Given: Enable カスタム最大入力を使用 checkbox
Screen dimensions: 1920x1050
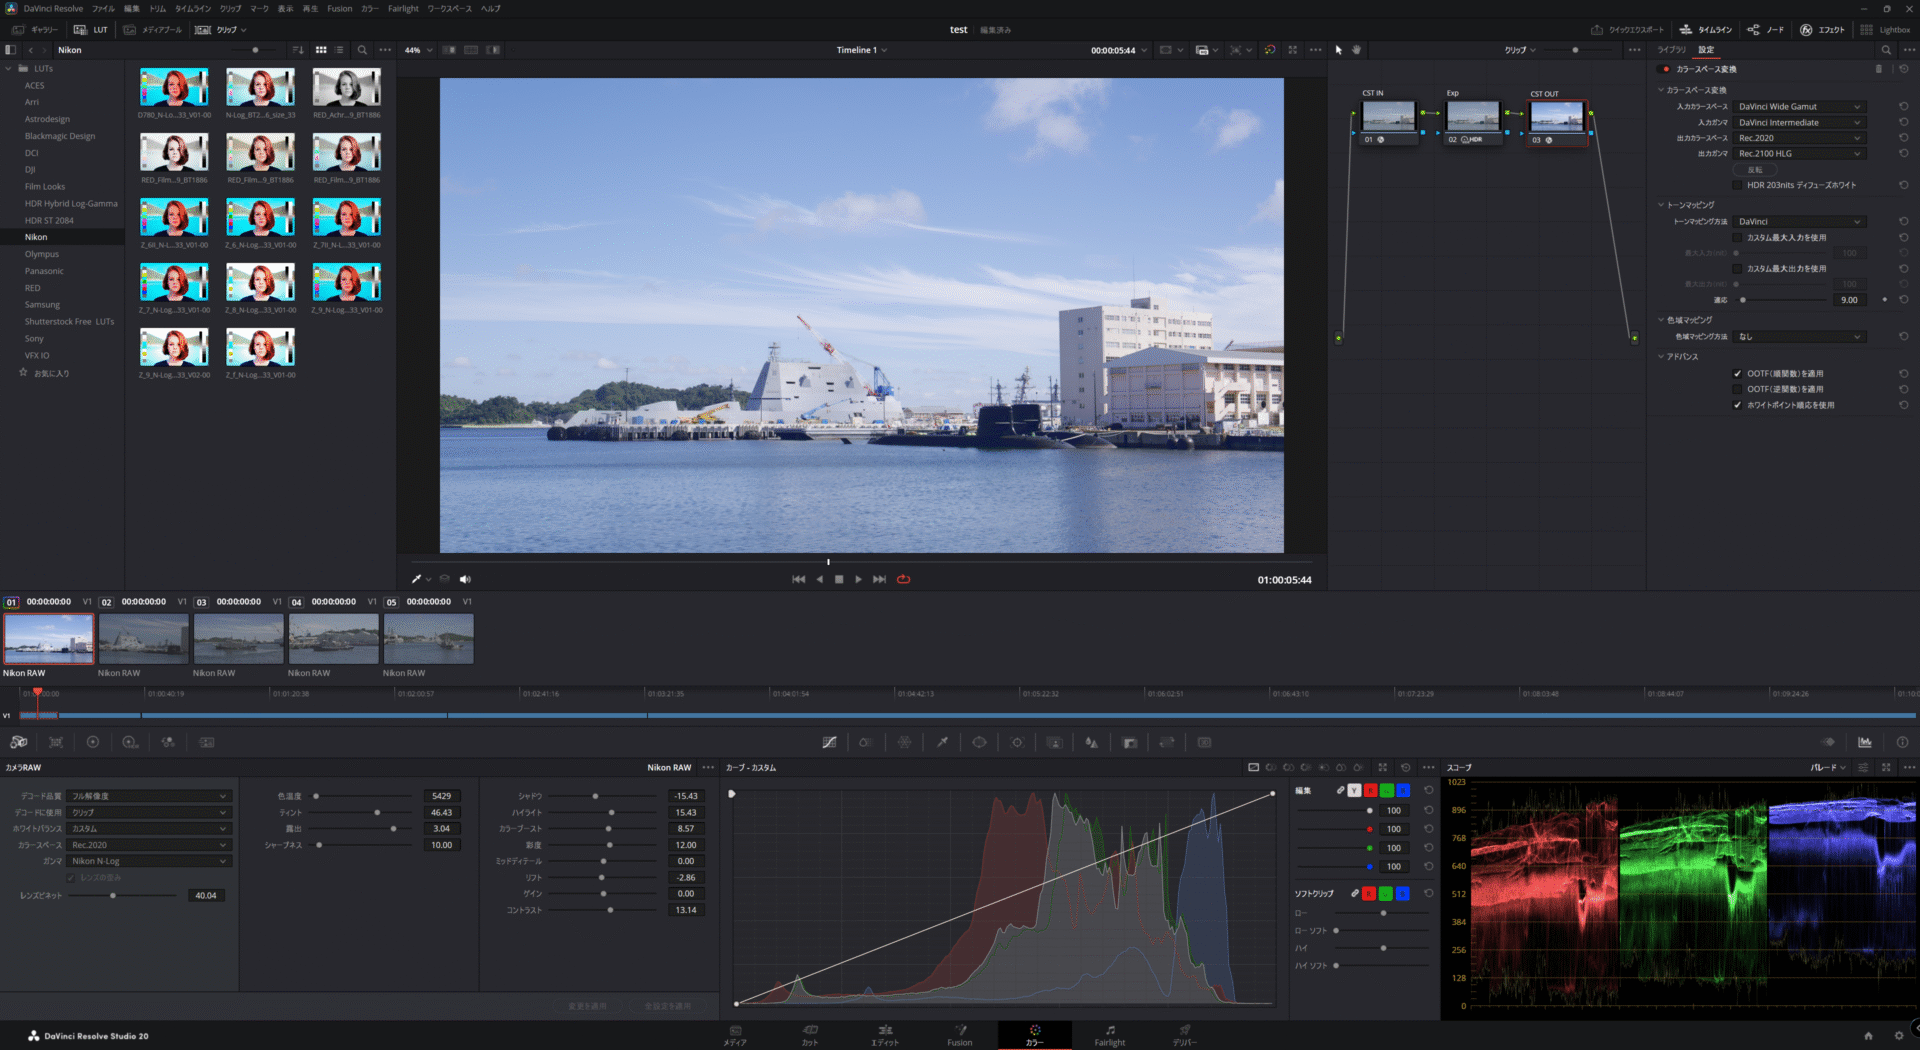Looking at the screenshot, I should click(1737, 238).
